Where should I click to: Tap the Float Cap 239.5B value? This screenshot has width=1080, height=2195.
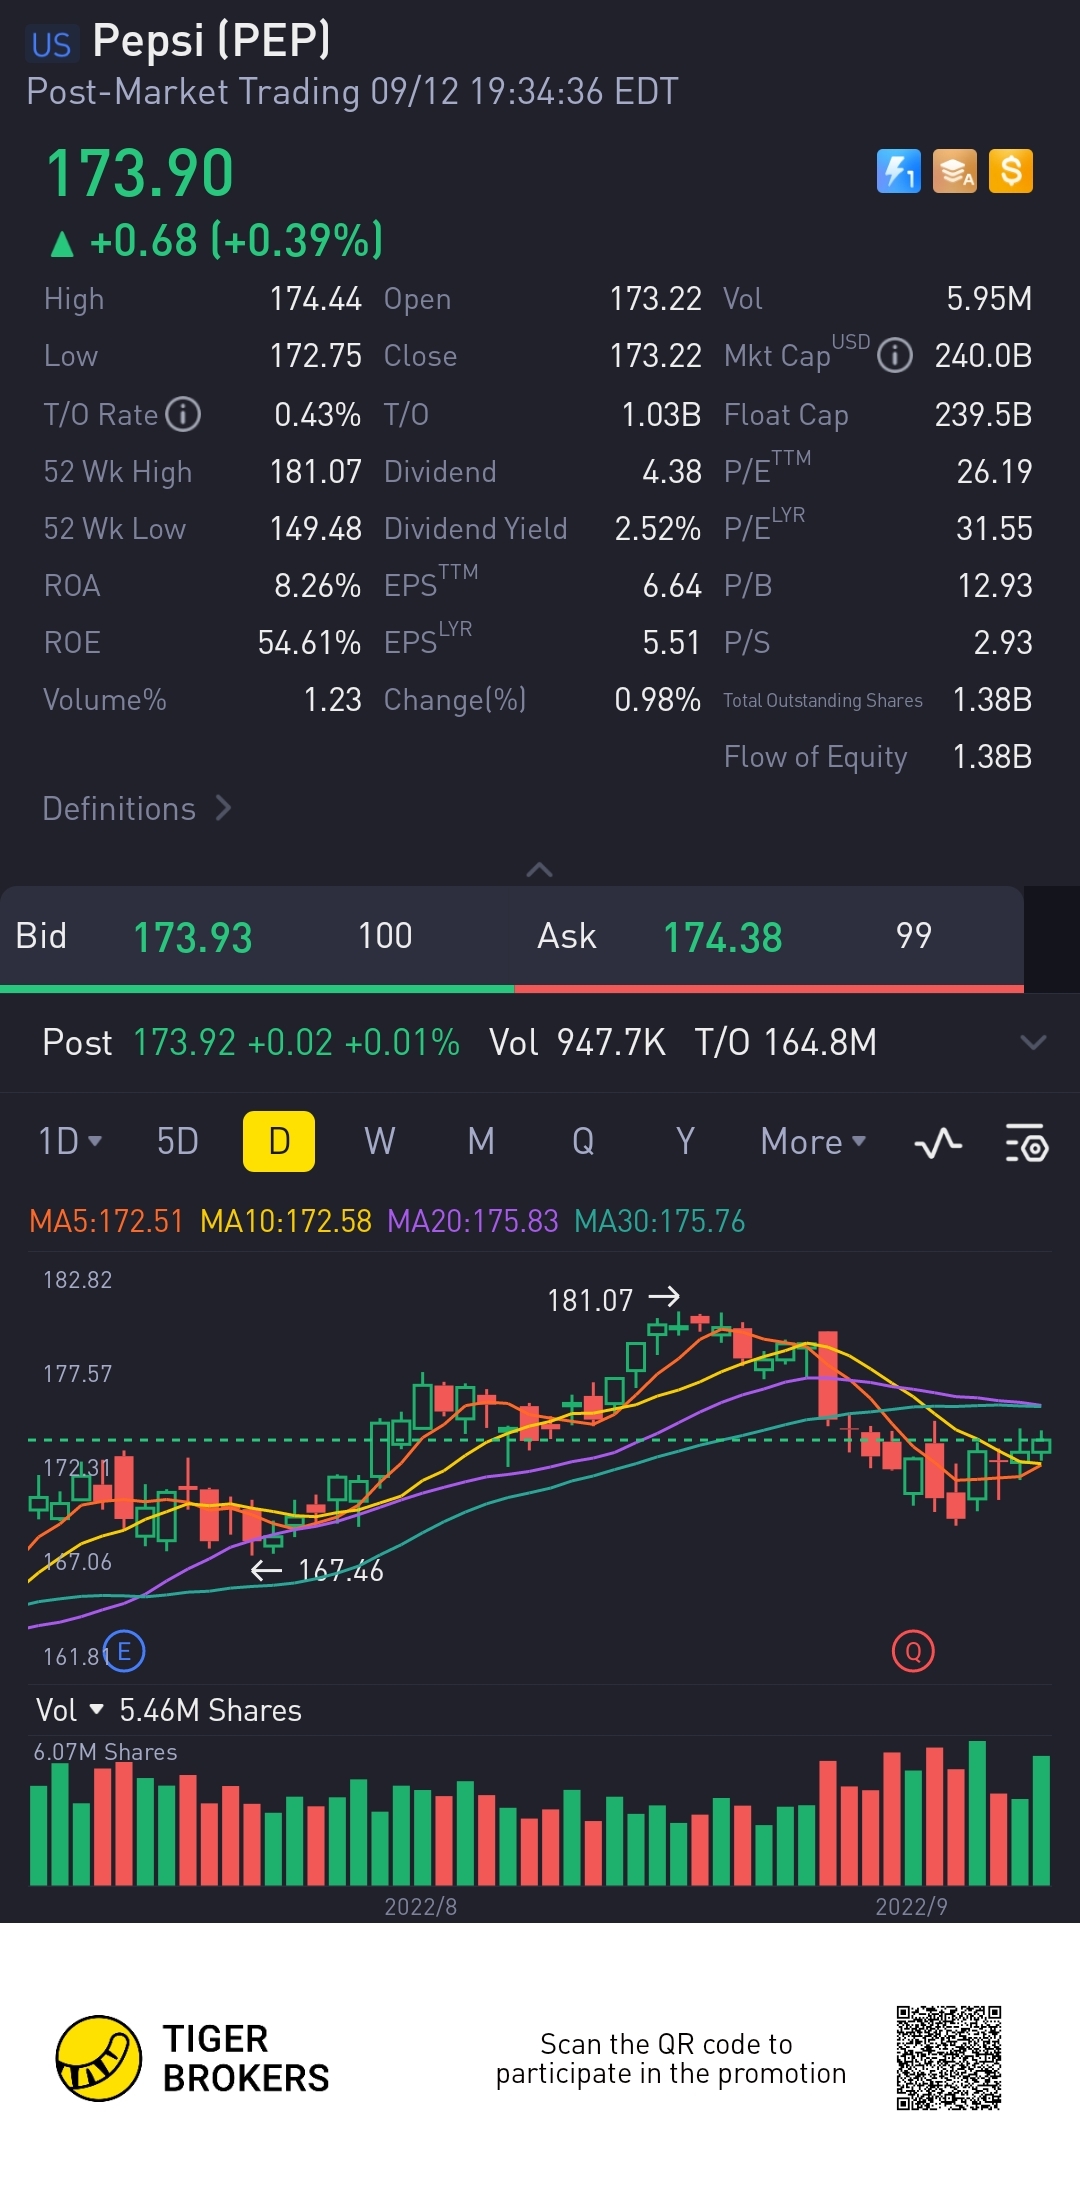[983, 414]
